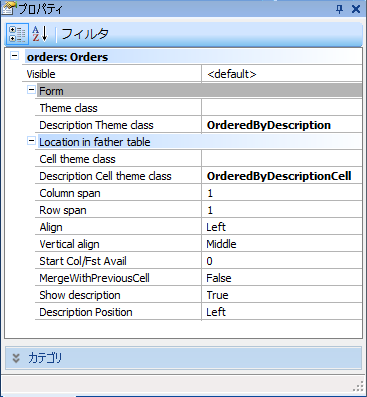Edit the Cell theme class value

(282, 159)
